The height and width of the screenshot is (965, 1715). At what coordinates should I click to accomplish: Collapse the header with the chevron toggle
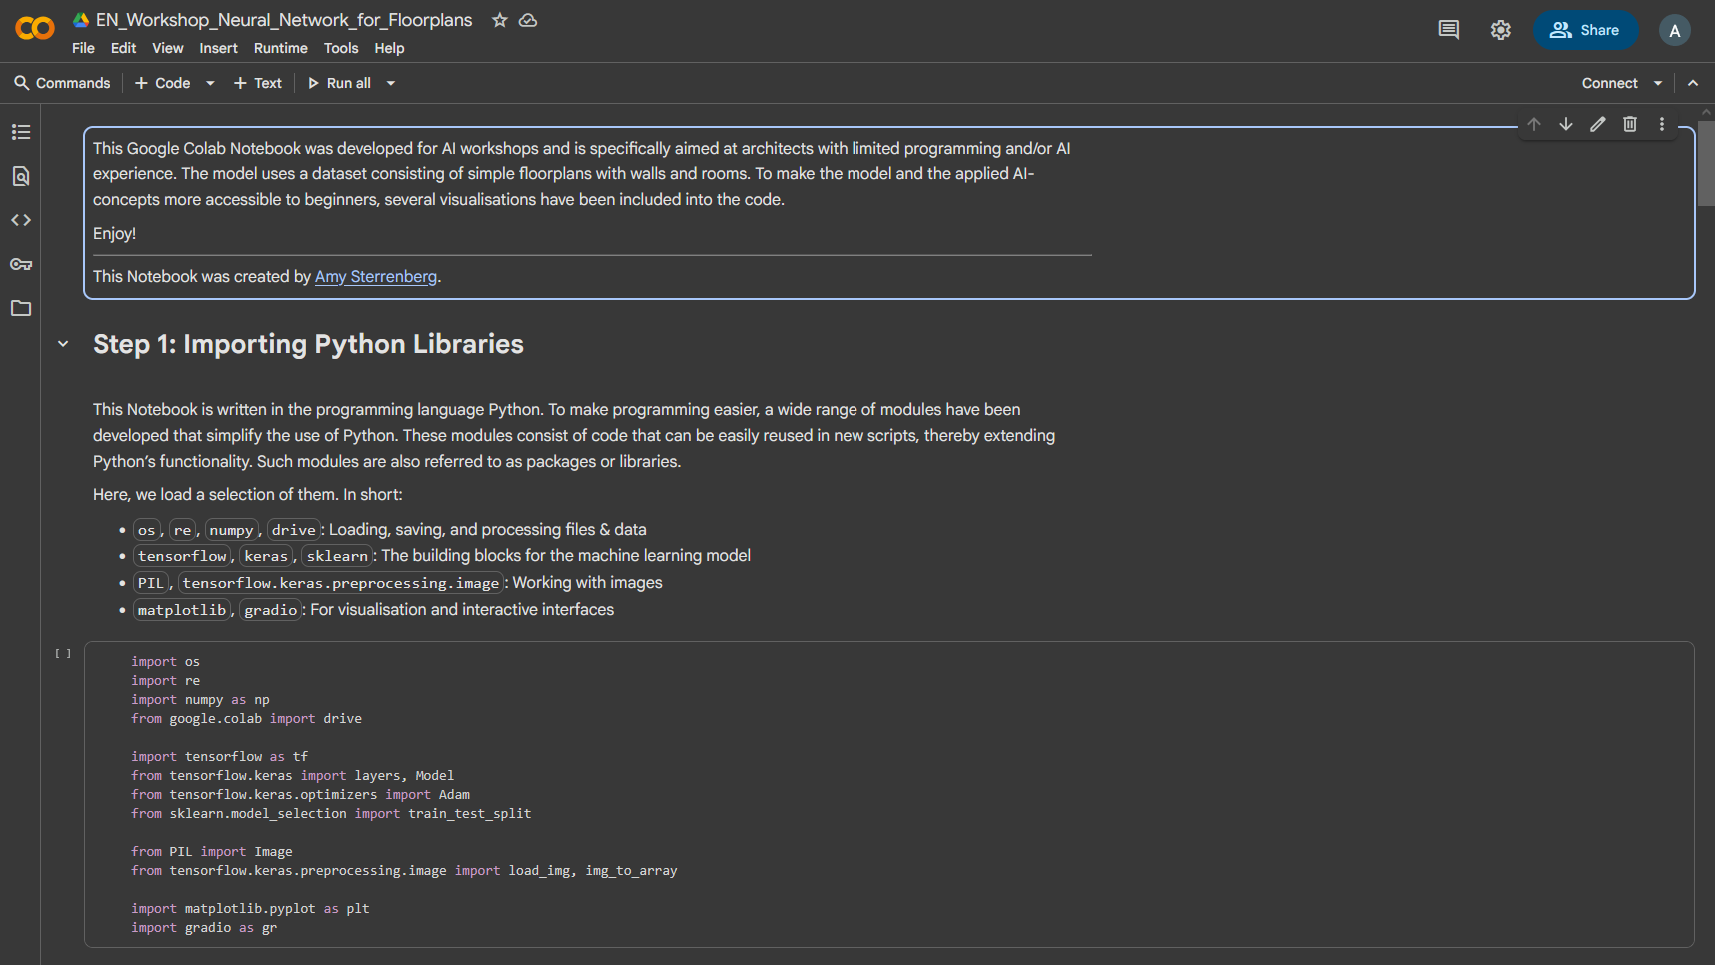tap(1693, 83)
